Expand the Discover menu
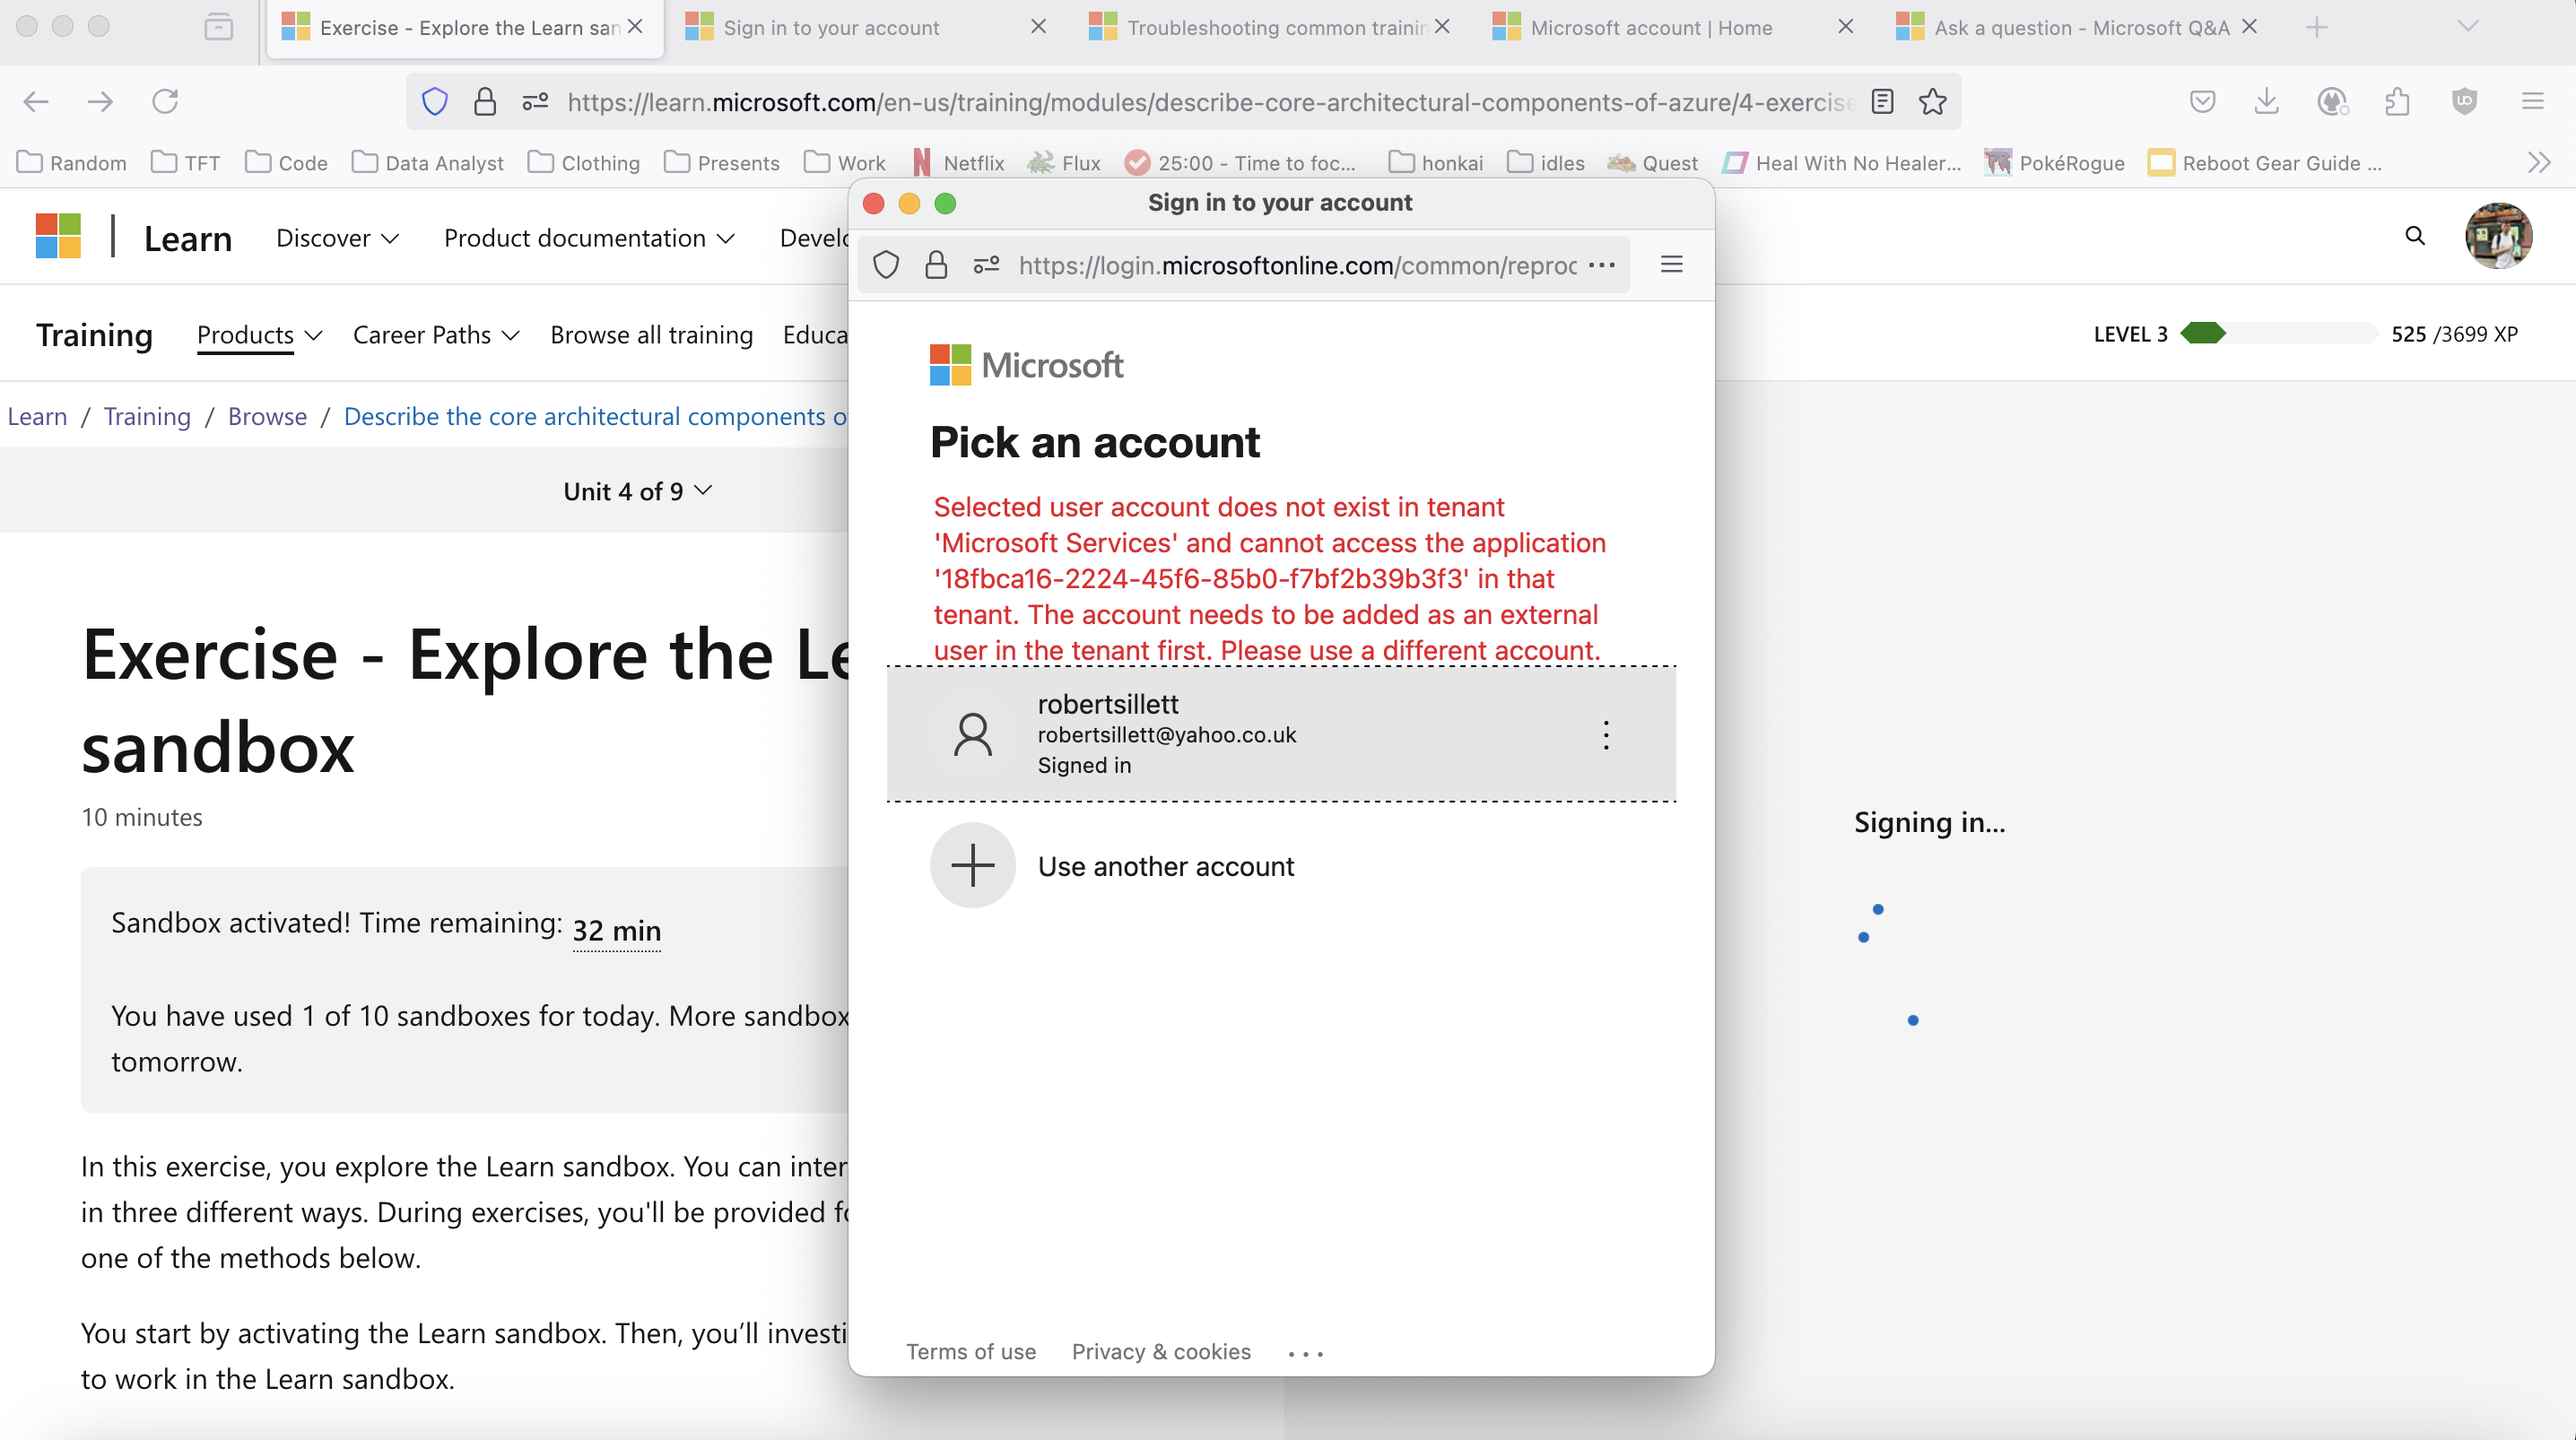 click(x=338, y=238)
